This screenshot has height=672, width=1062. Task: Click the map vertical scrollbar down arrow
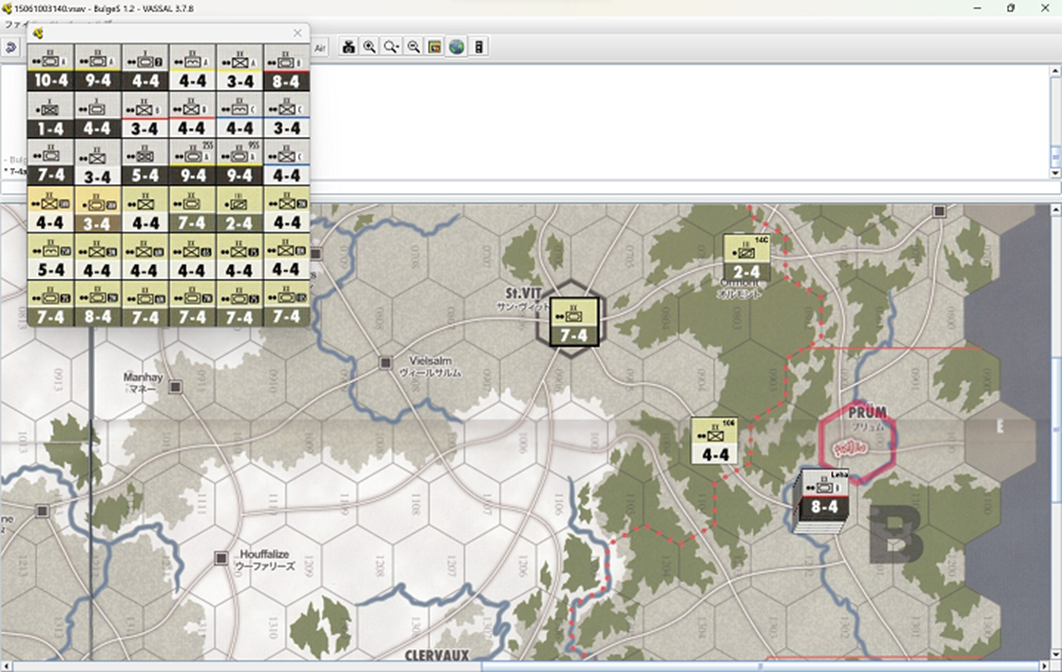[1056, 655]
